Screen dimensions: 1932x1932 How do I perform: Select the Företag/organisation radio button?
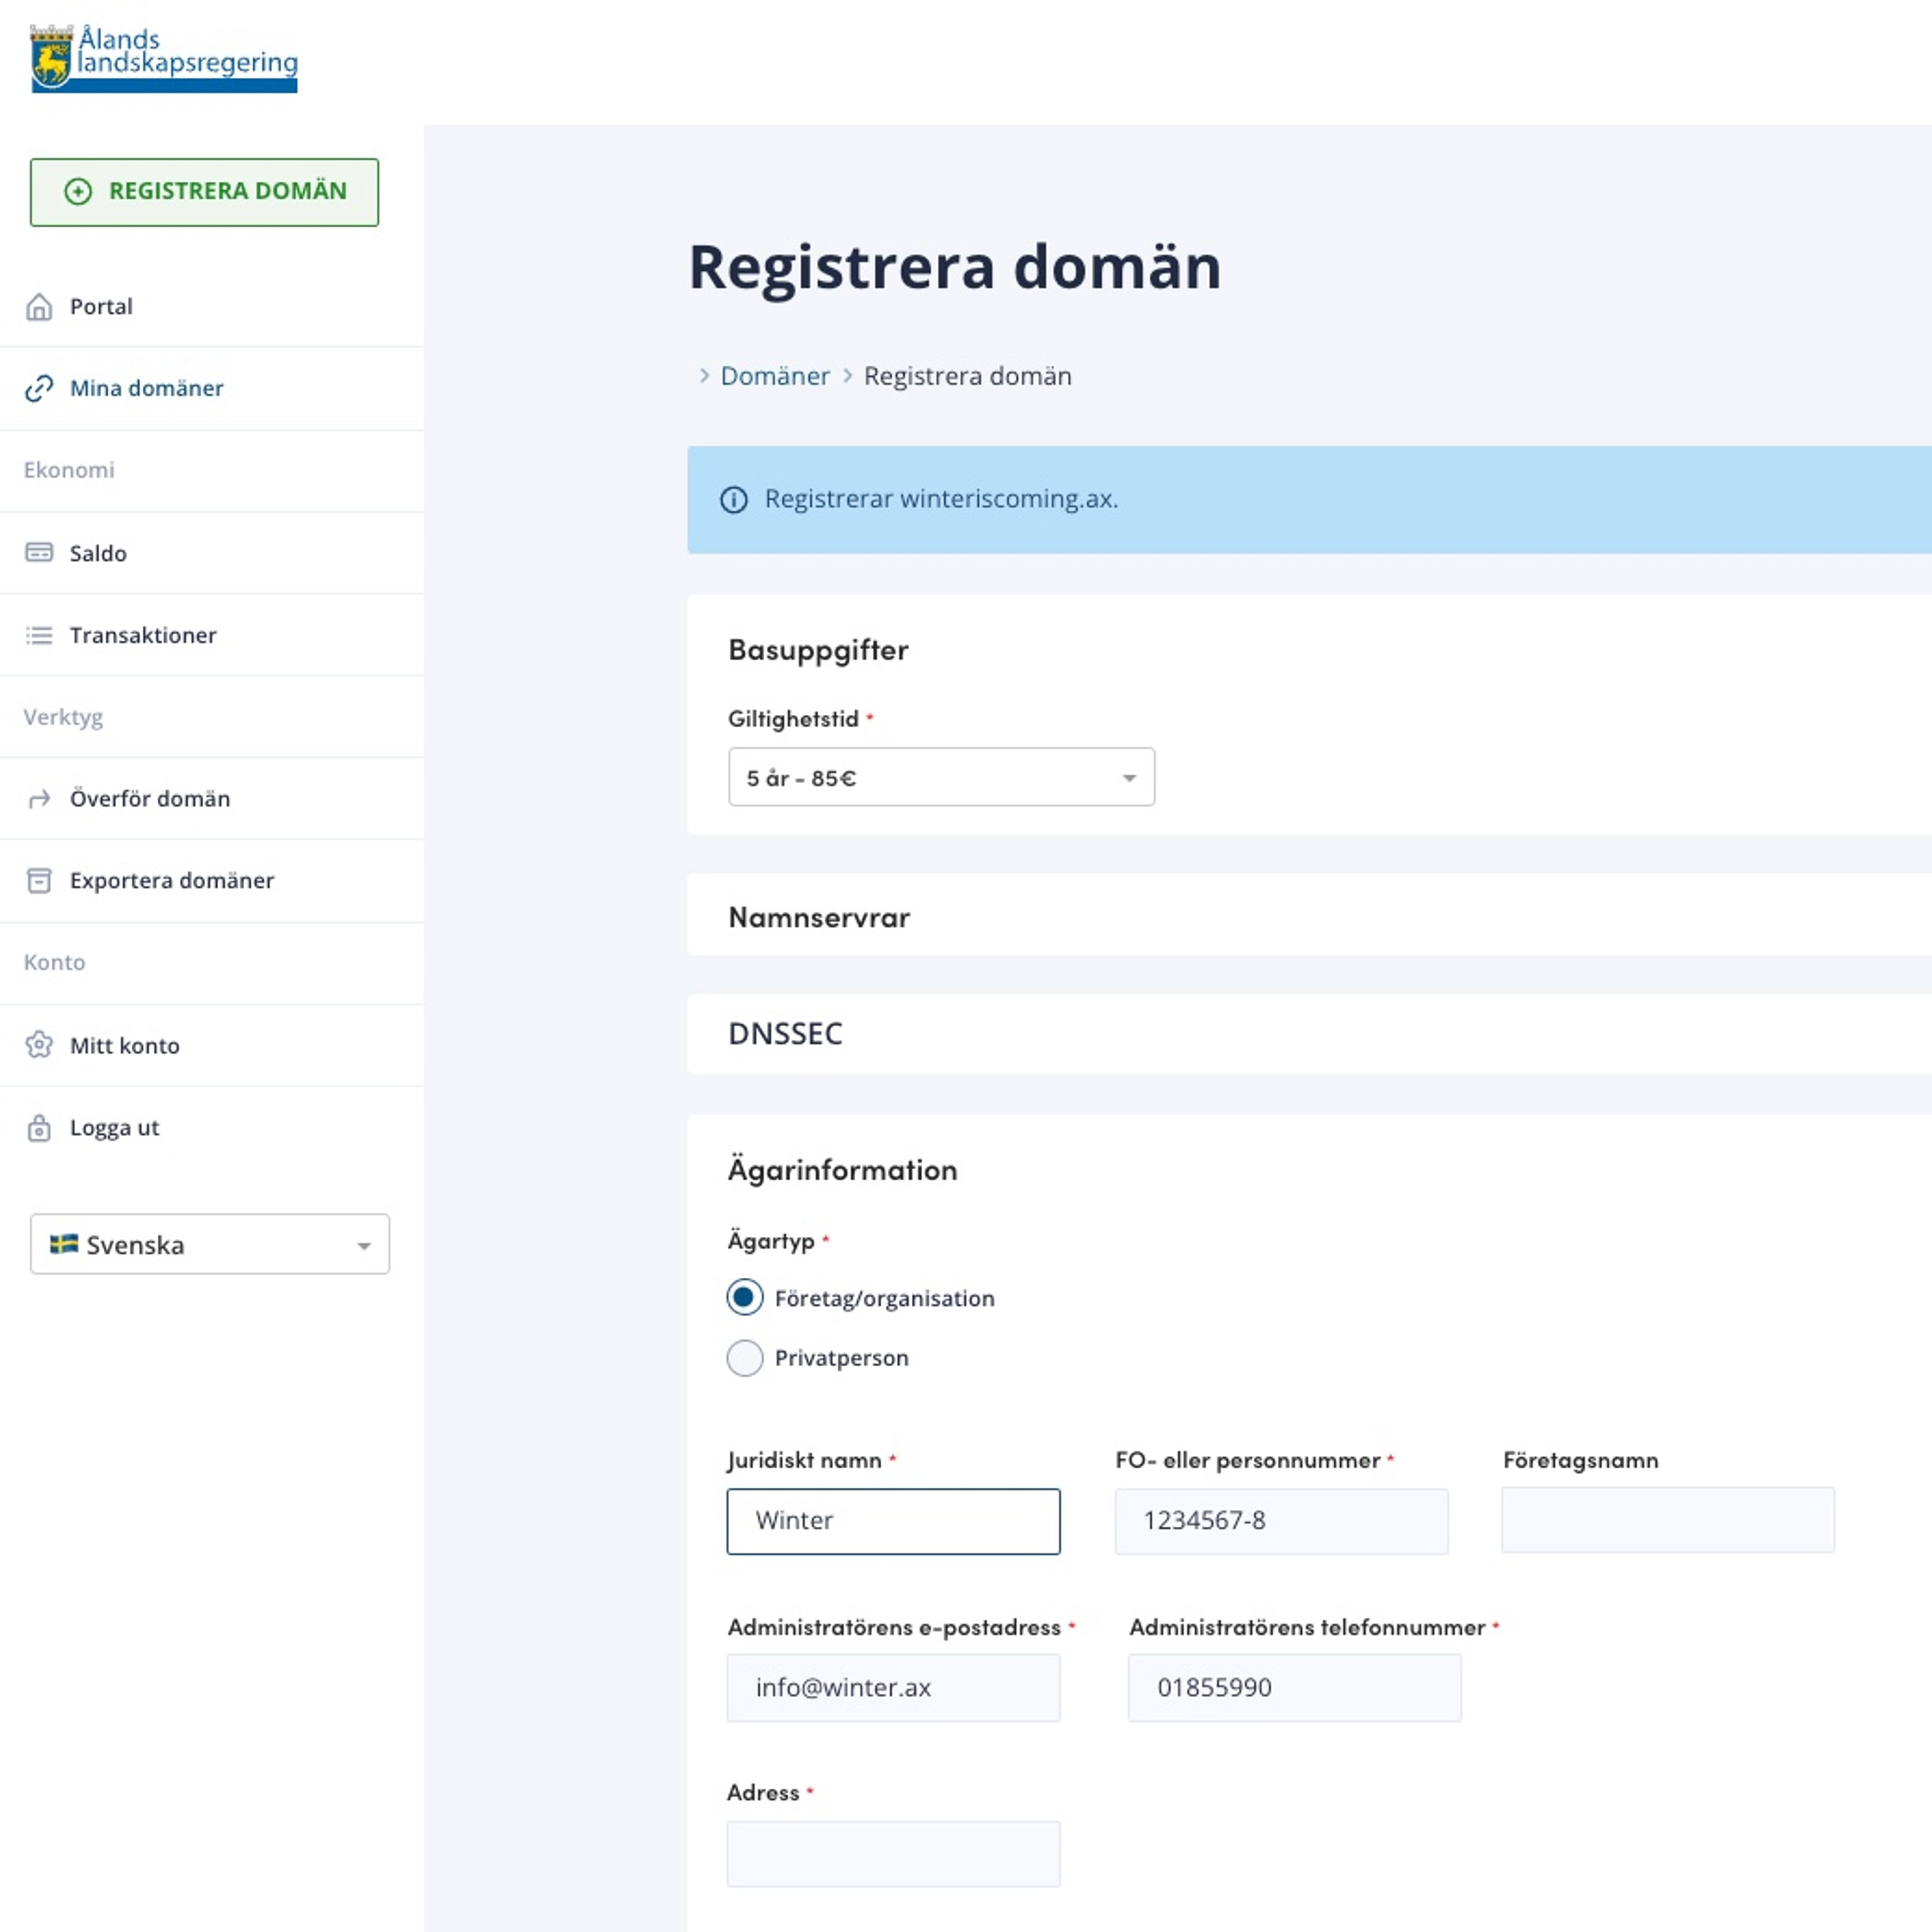coord(745,1298)
